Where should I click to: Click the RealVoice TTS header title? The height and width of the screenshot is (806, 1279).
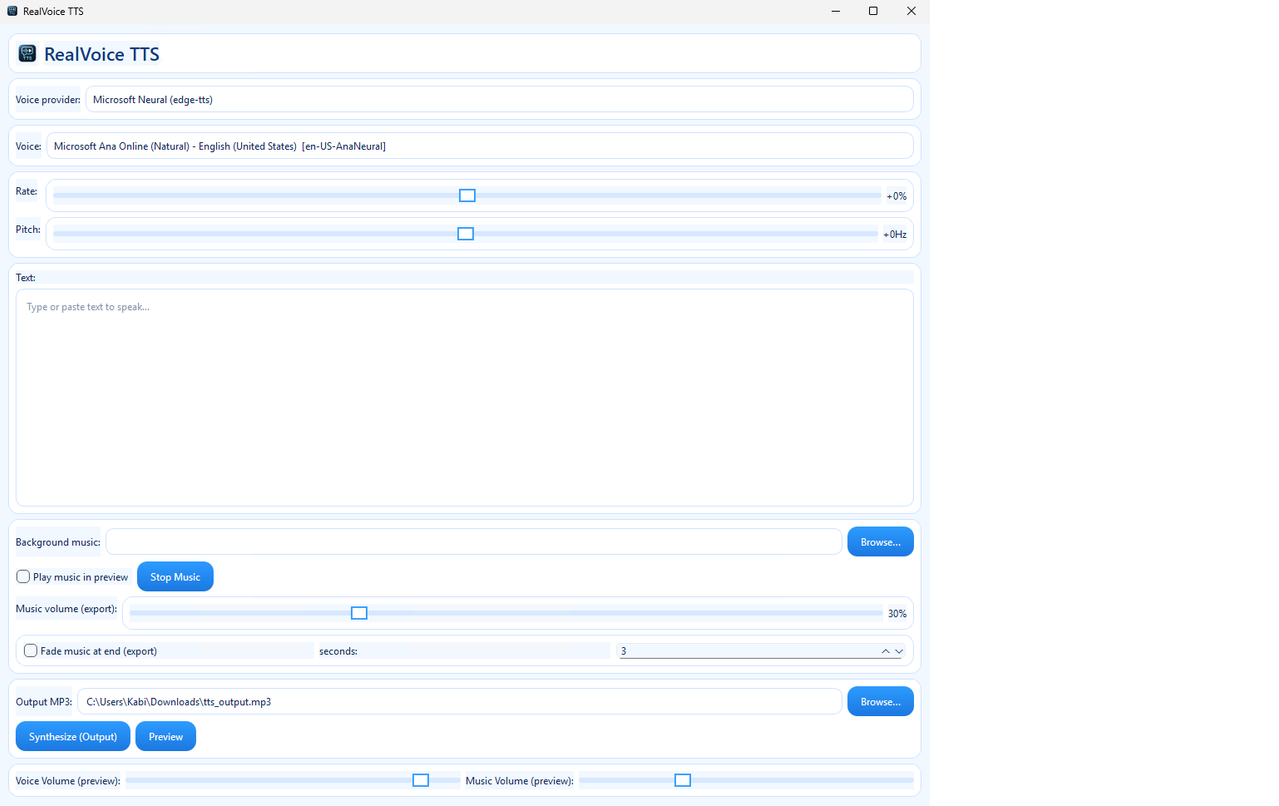(102, 54)
